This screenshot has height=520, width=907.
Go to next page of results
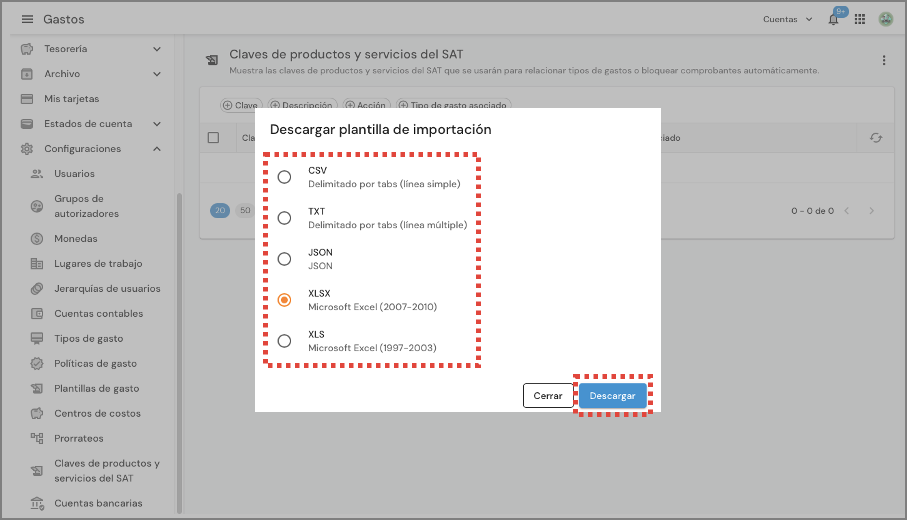pos(871,211)
